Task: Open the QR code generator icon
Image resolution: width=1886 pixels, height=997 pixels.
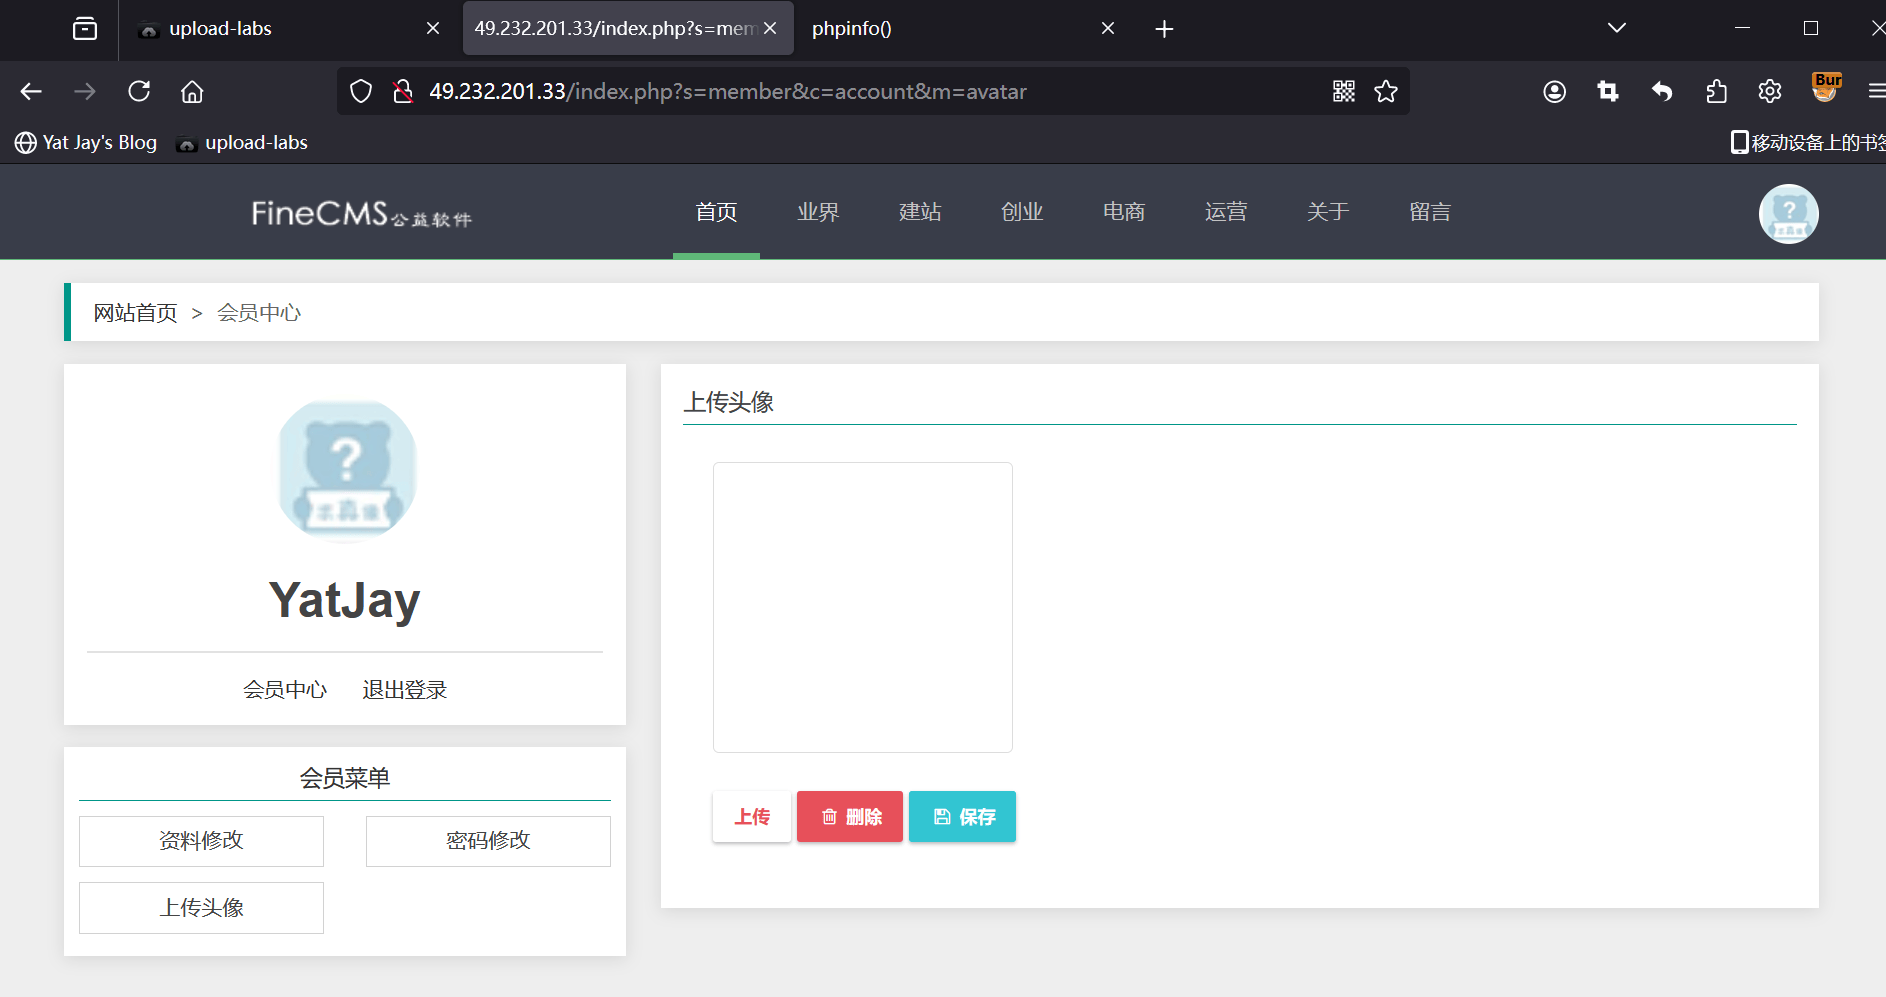Action: click(x=1344, y=92)
